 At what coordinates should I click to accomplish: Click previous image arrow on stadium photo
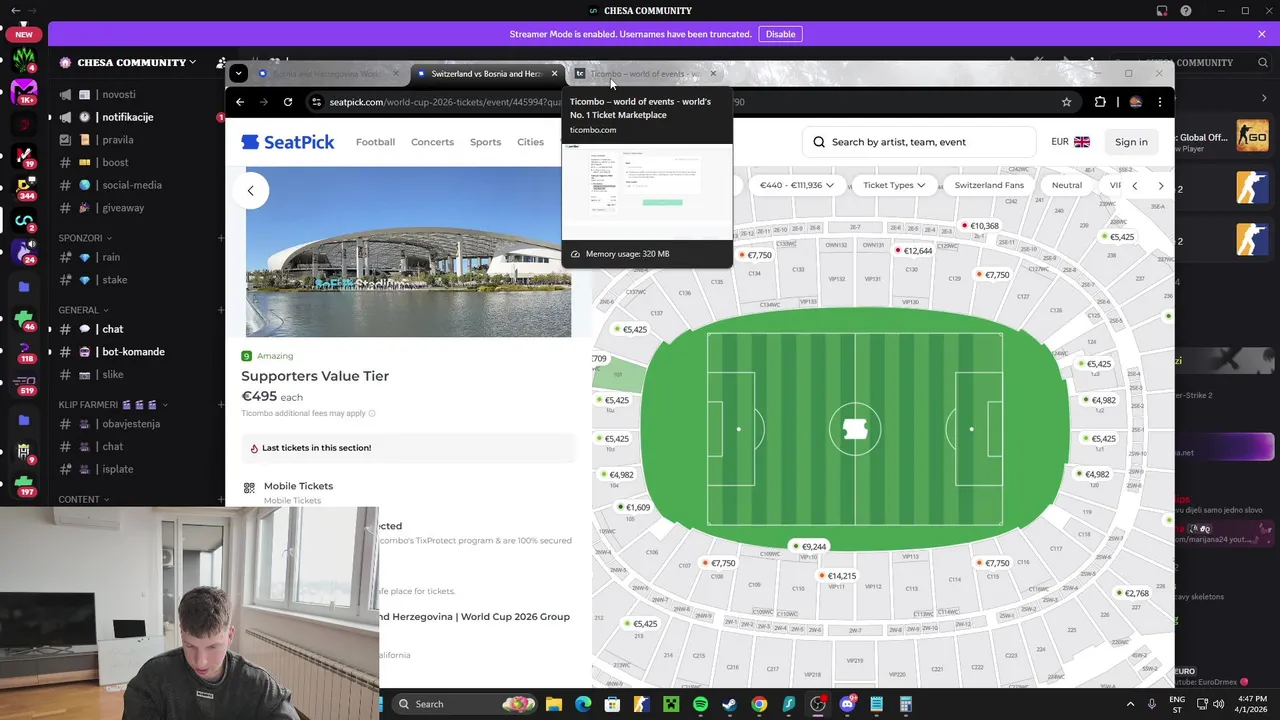pyautogui.click(x=251, y=190)
